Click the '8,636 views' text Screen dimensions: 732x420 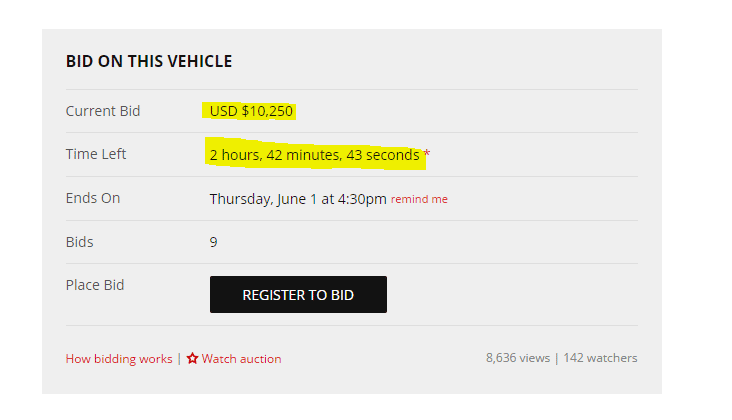pyautogui.click(x=519, y=358)
